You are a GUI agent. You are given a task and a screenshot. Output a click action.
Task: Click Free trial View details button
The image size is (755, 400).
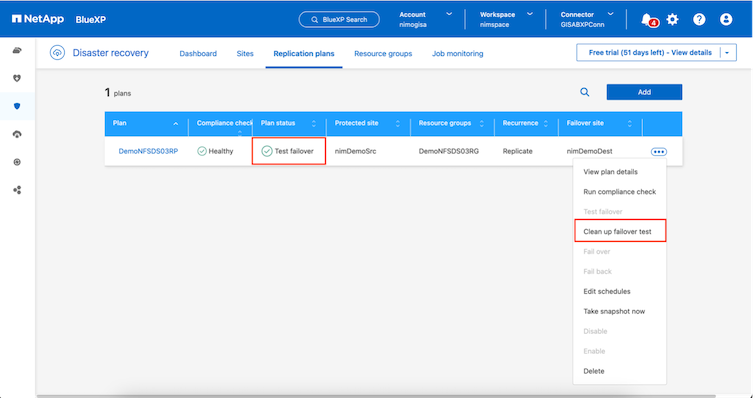(650, 53)
